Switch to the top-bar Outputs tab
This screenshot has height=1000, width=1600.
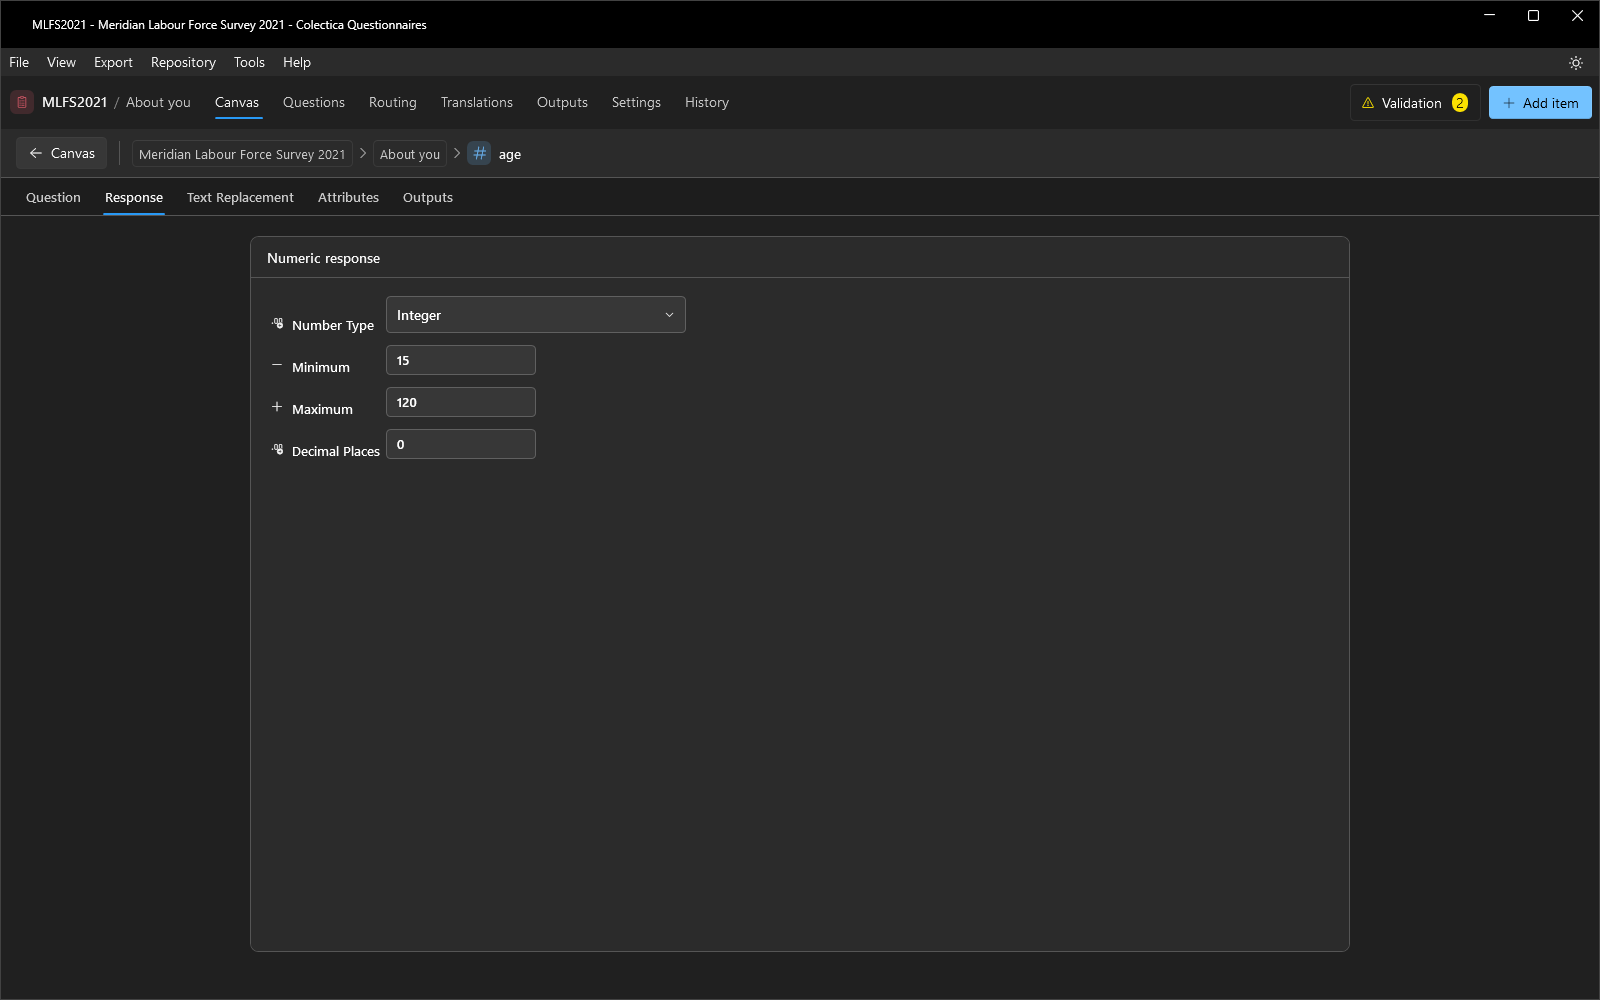coord(562,102)
